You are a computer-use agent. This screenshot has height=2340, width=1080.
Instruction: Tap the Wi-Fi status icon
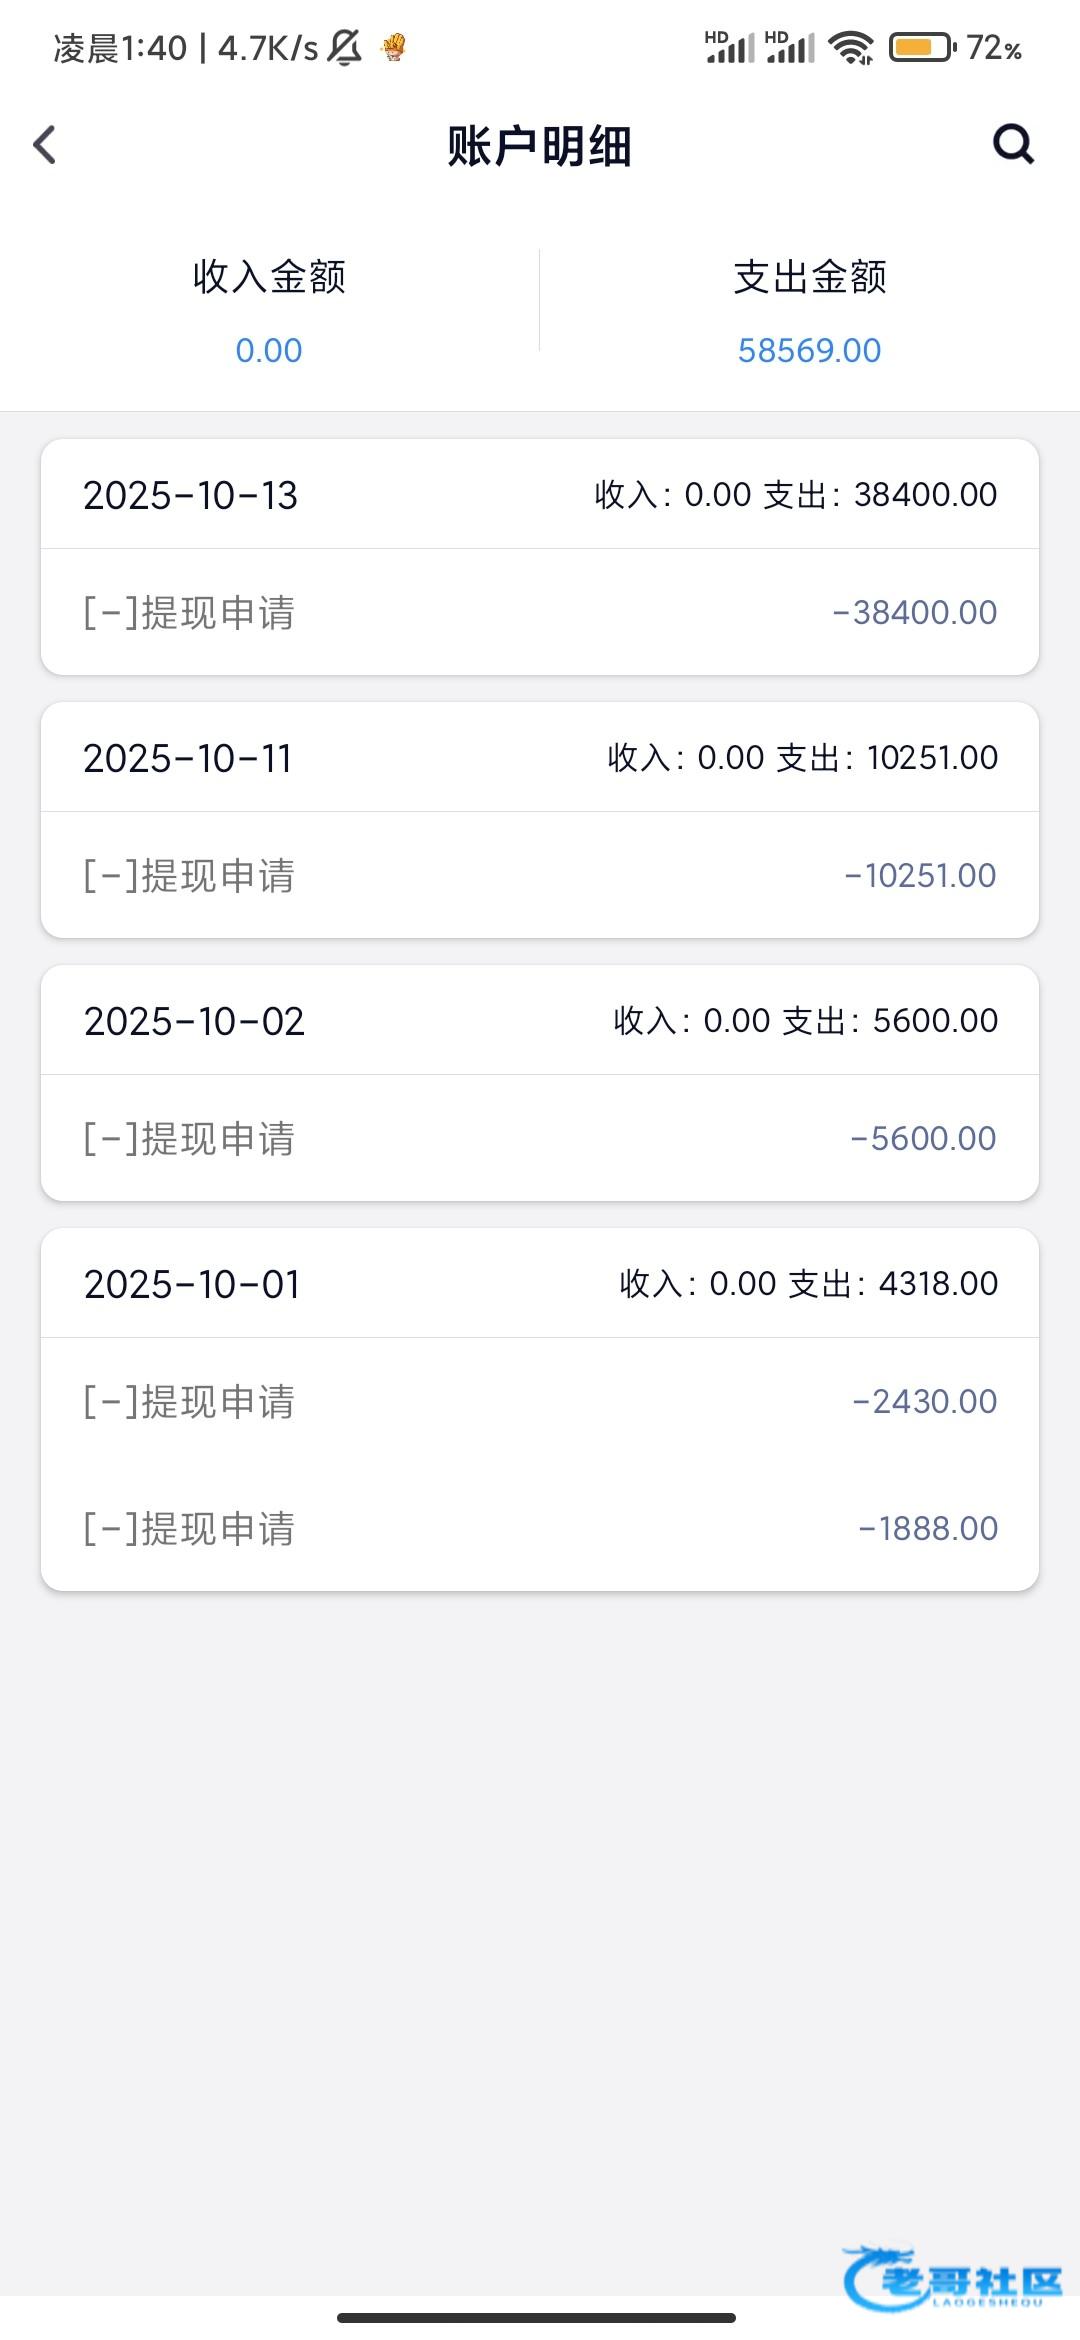[x=851, y=47]
